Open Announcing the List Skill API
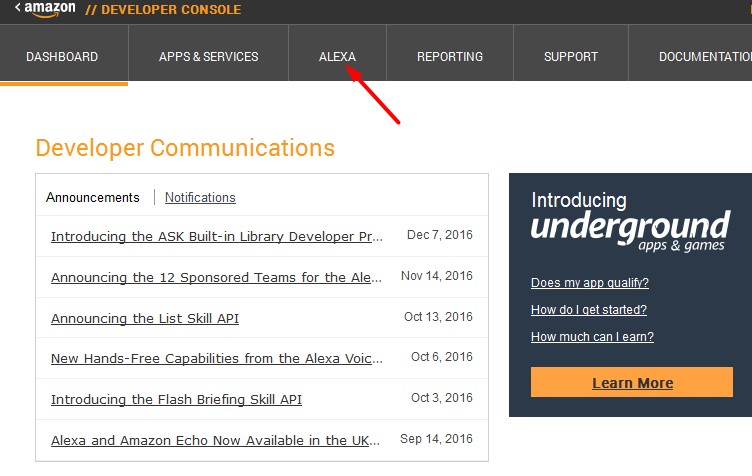The image size is (752, 476). pos(145,319)
